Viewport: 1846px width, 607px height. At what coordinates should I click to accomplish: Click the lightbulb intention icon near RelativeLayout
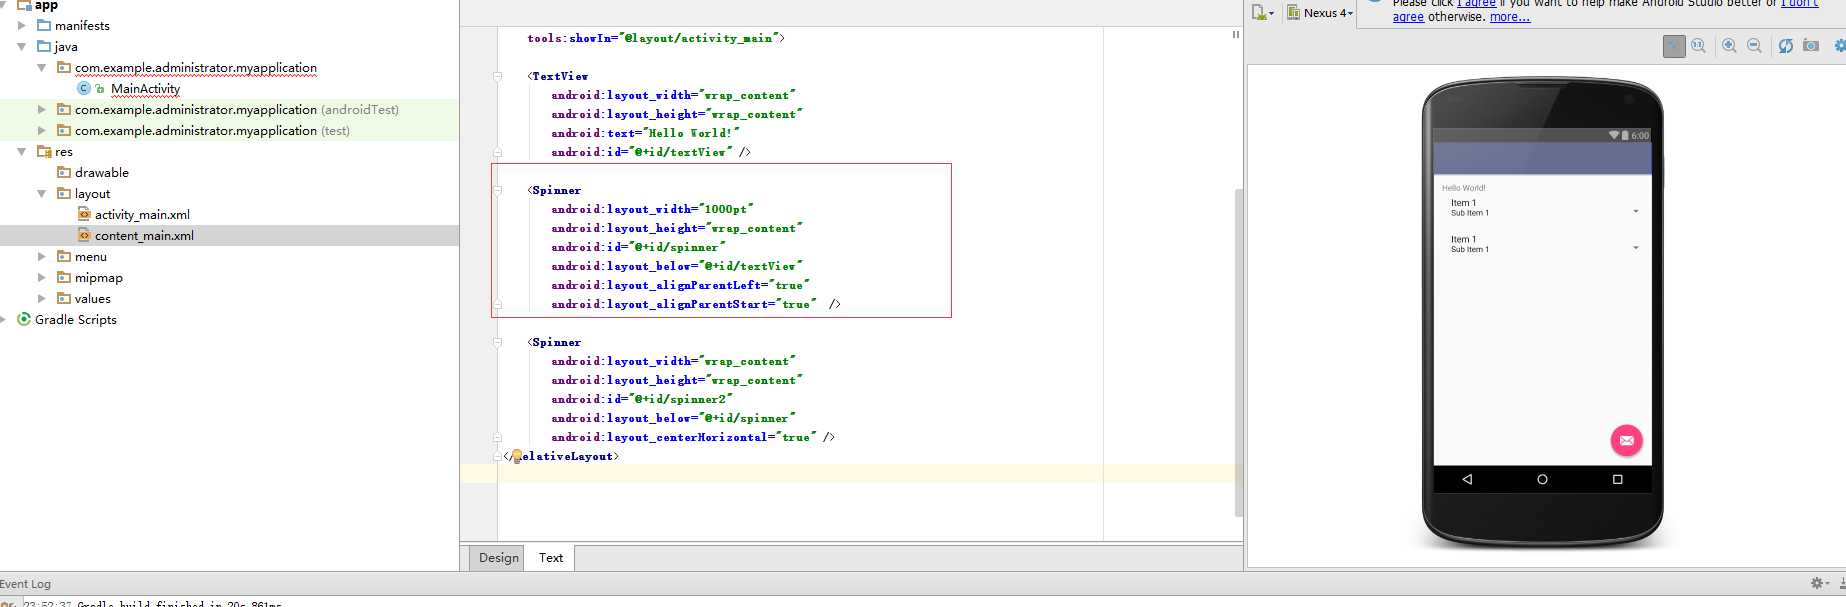click(516, 456)
